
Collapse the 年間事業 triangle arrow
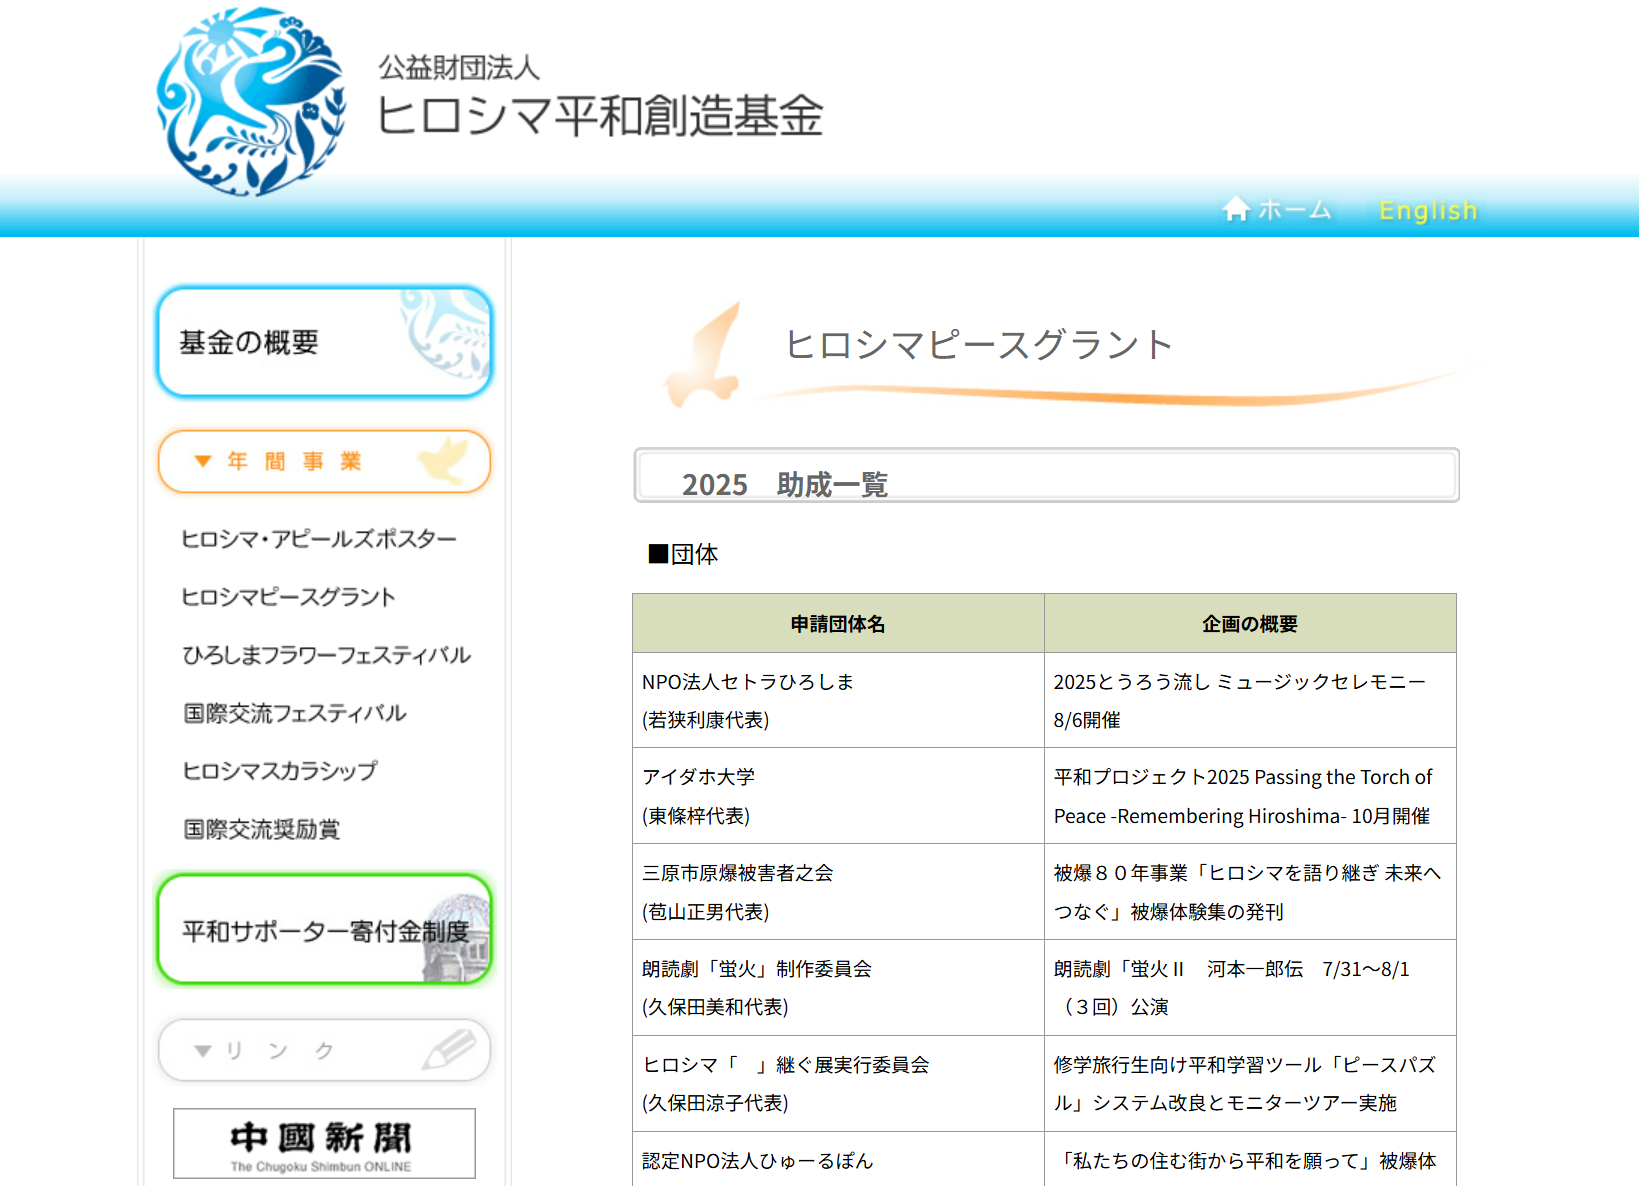[203, 461]
